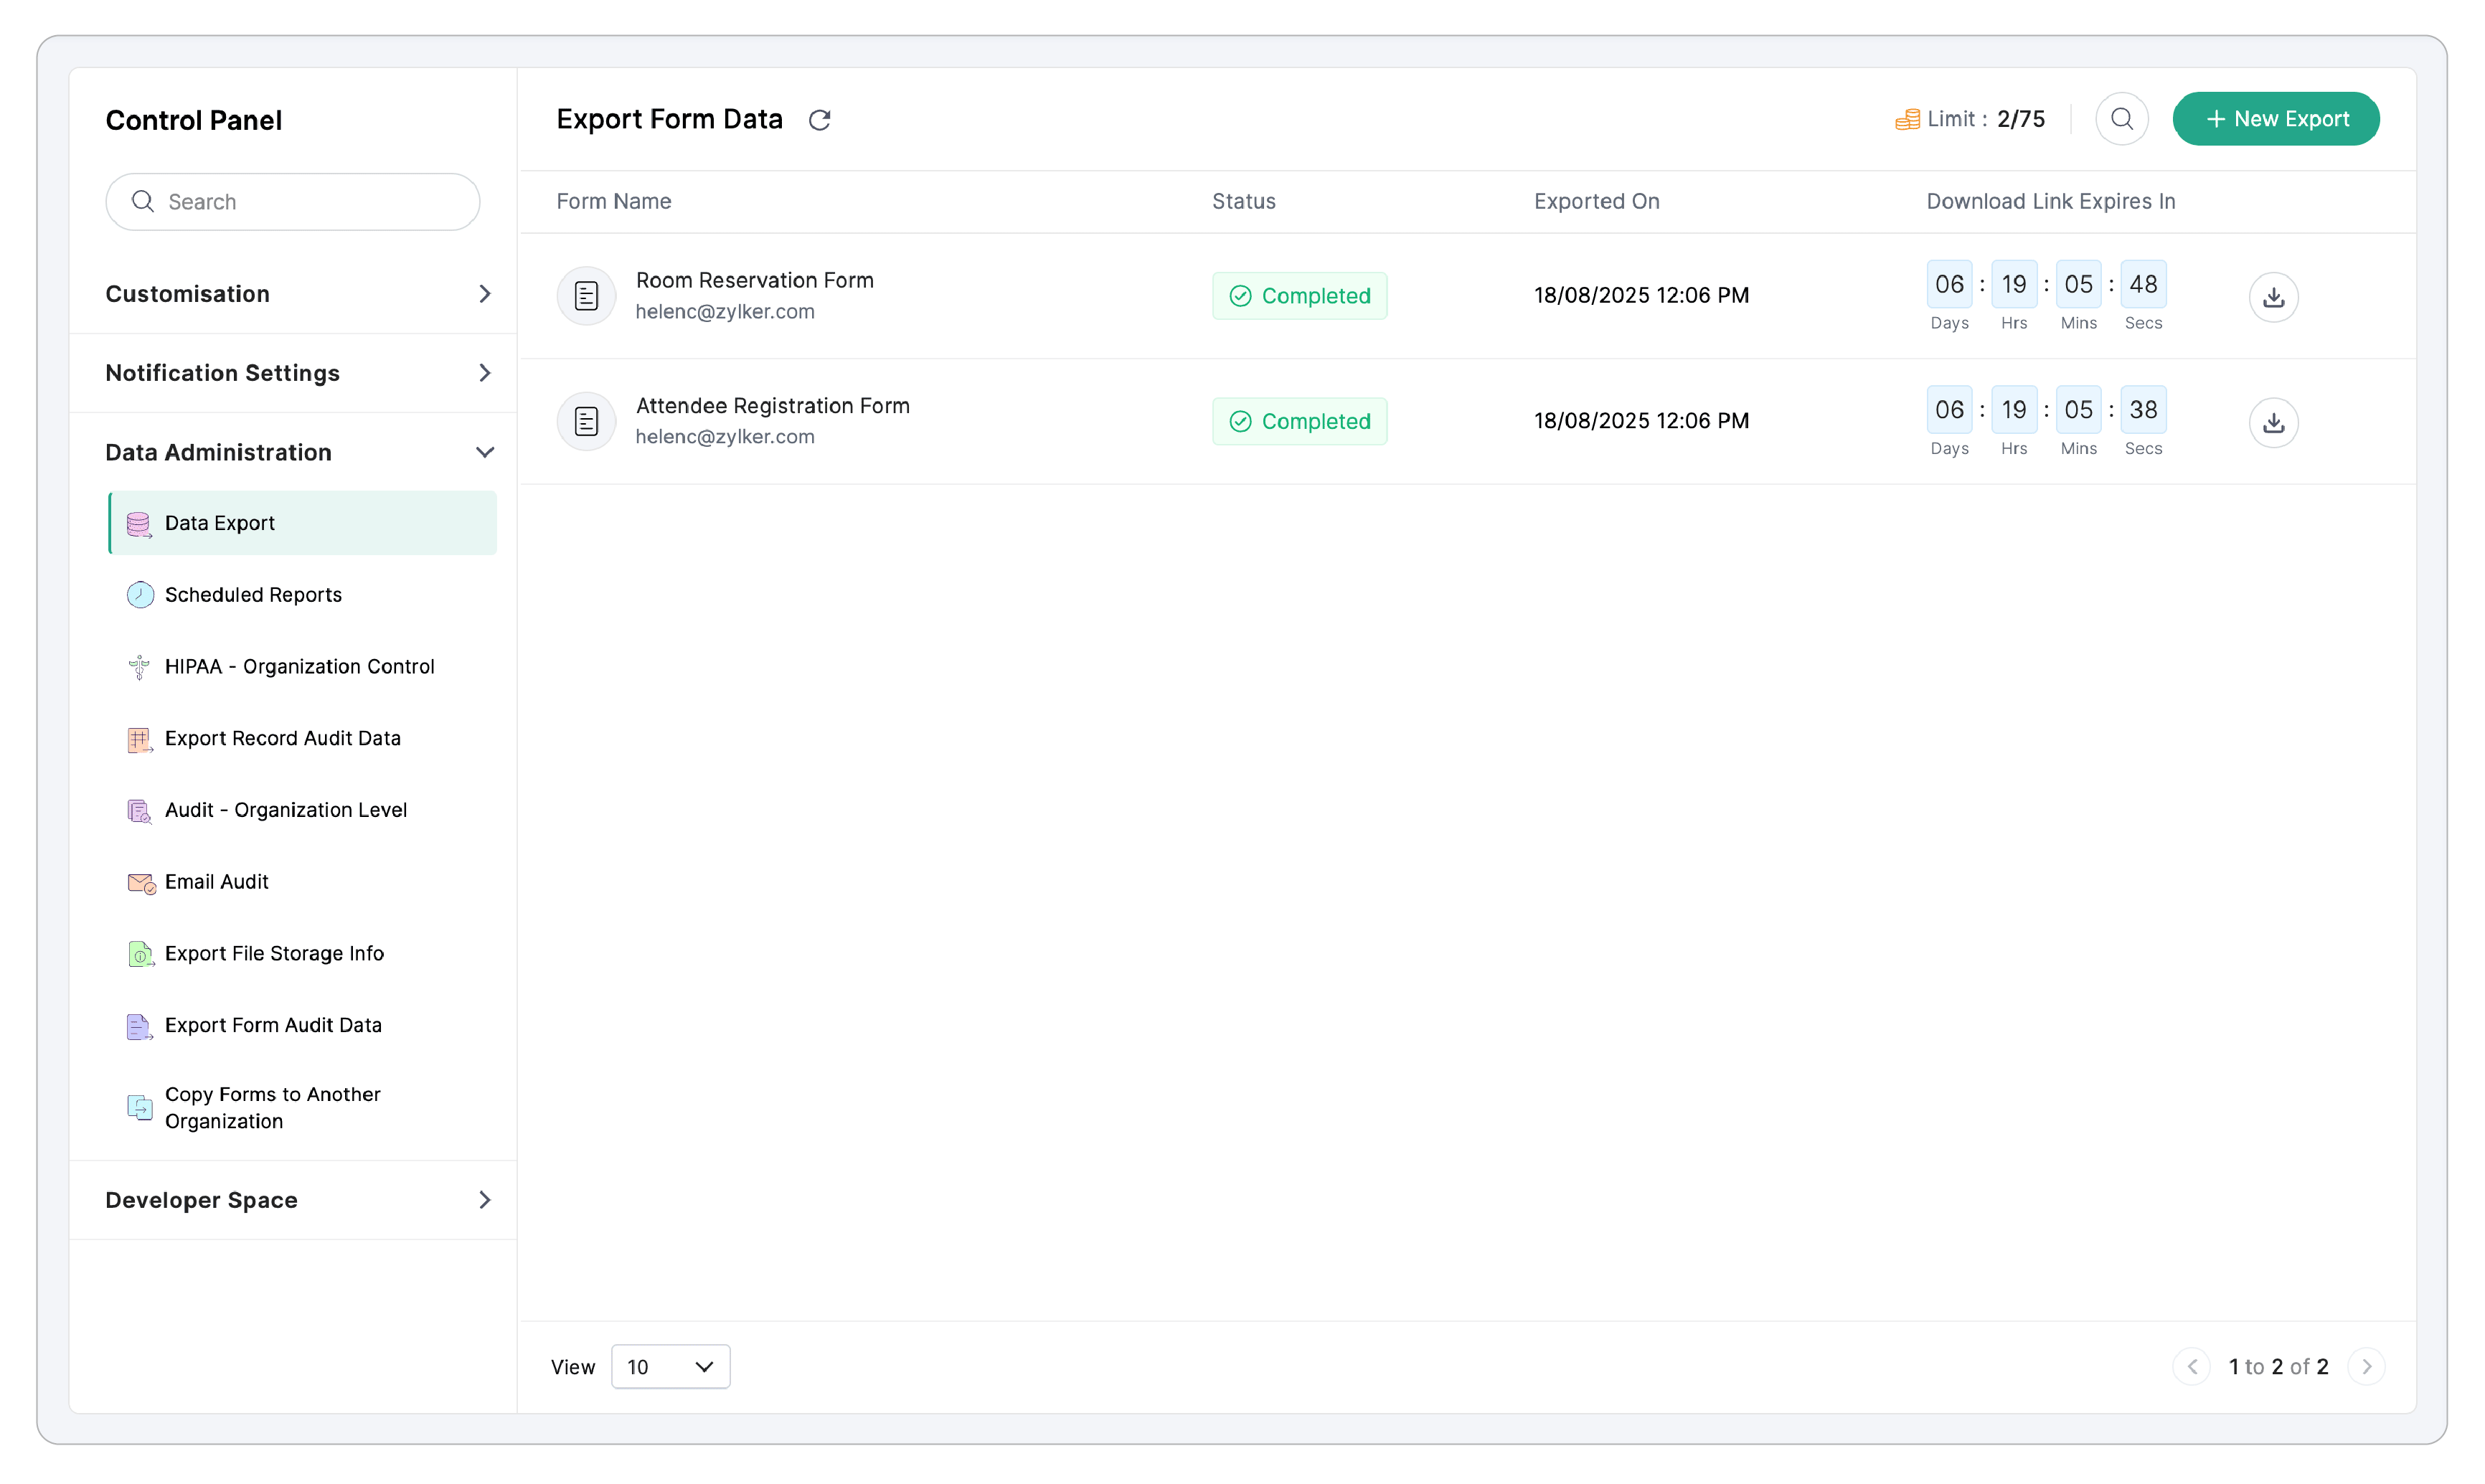2485x1484 pixels.
Task: Open Copy Forms to Another Organization
Action: 272,1107
